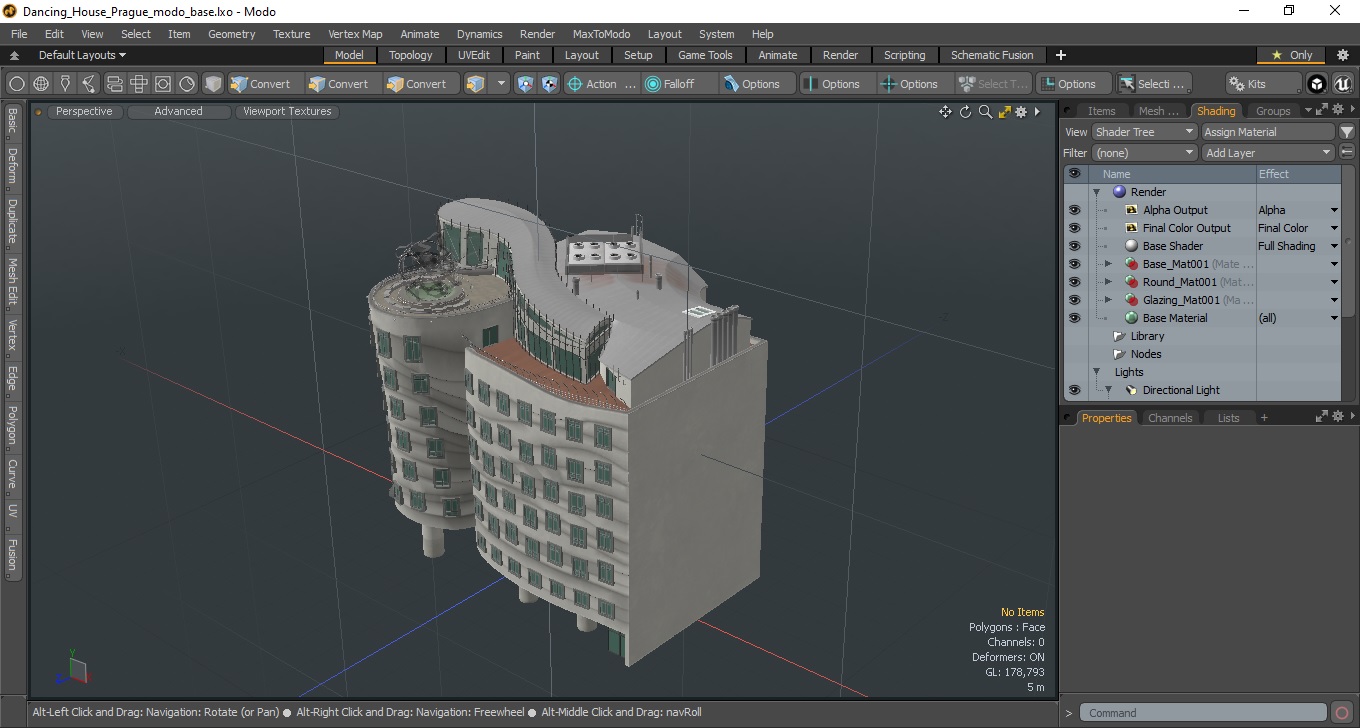Click the Perspective viewport button
Image resolution: width=1360 pixels, height=728 pixels.
pyautogui.click(x=84, y=112)
